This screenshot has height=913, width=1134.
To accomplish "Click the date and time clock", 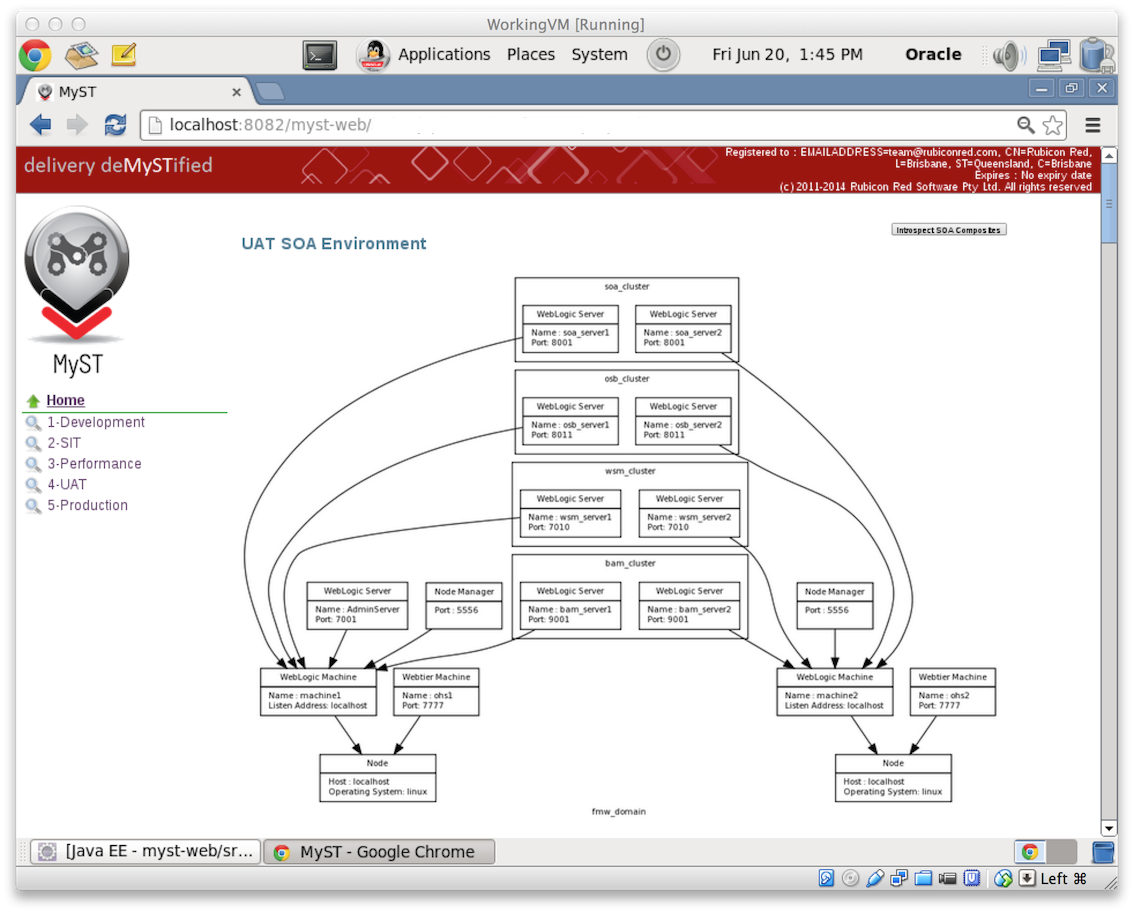I will point(787,55).
